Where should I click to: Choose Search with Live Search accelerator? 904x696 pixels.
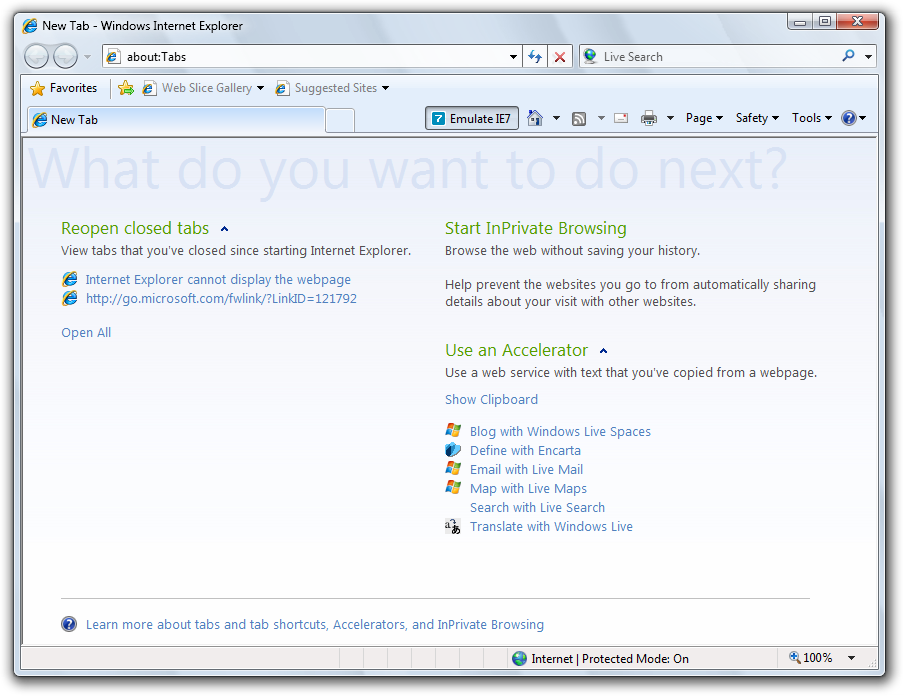click(x=537, y=507)
